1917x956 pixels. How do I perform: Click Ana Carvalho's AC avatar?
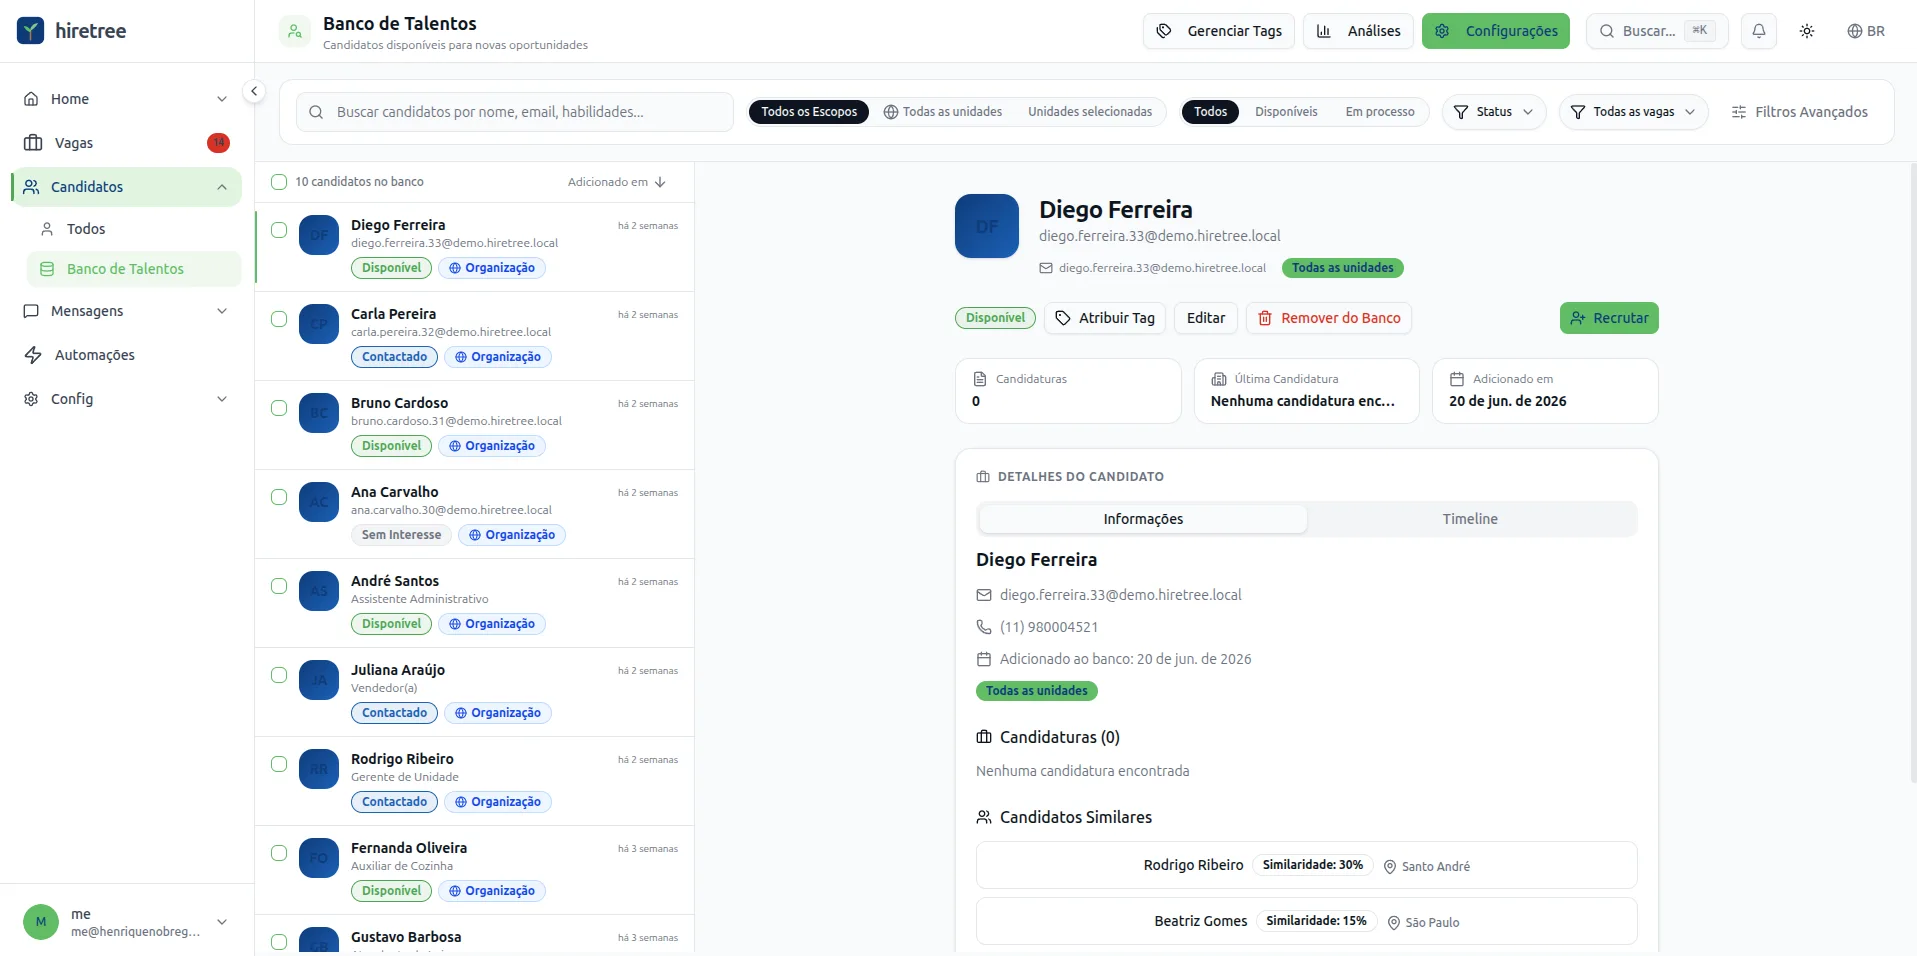(319, 502)
